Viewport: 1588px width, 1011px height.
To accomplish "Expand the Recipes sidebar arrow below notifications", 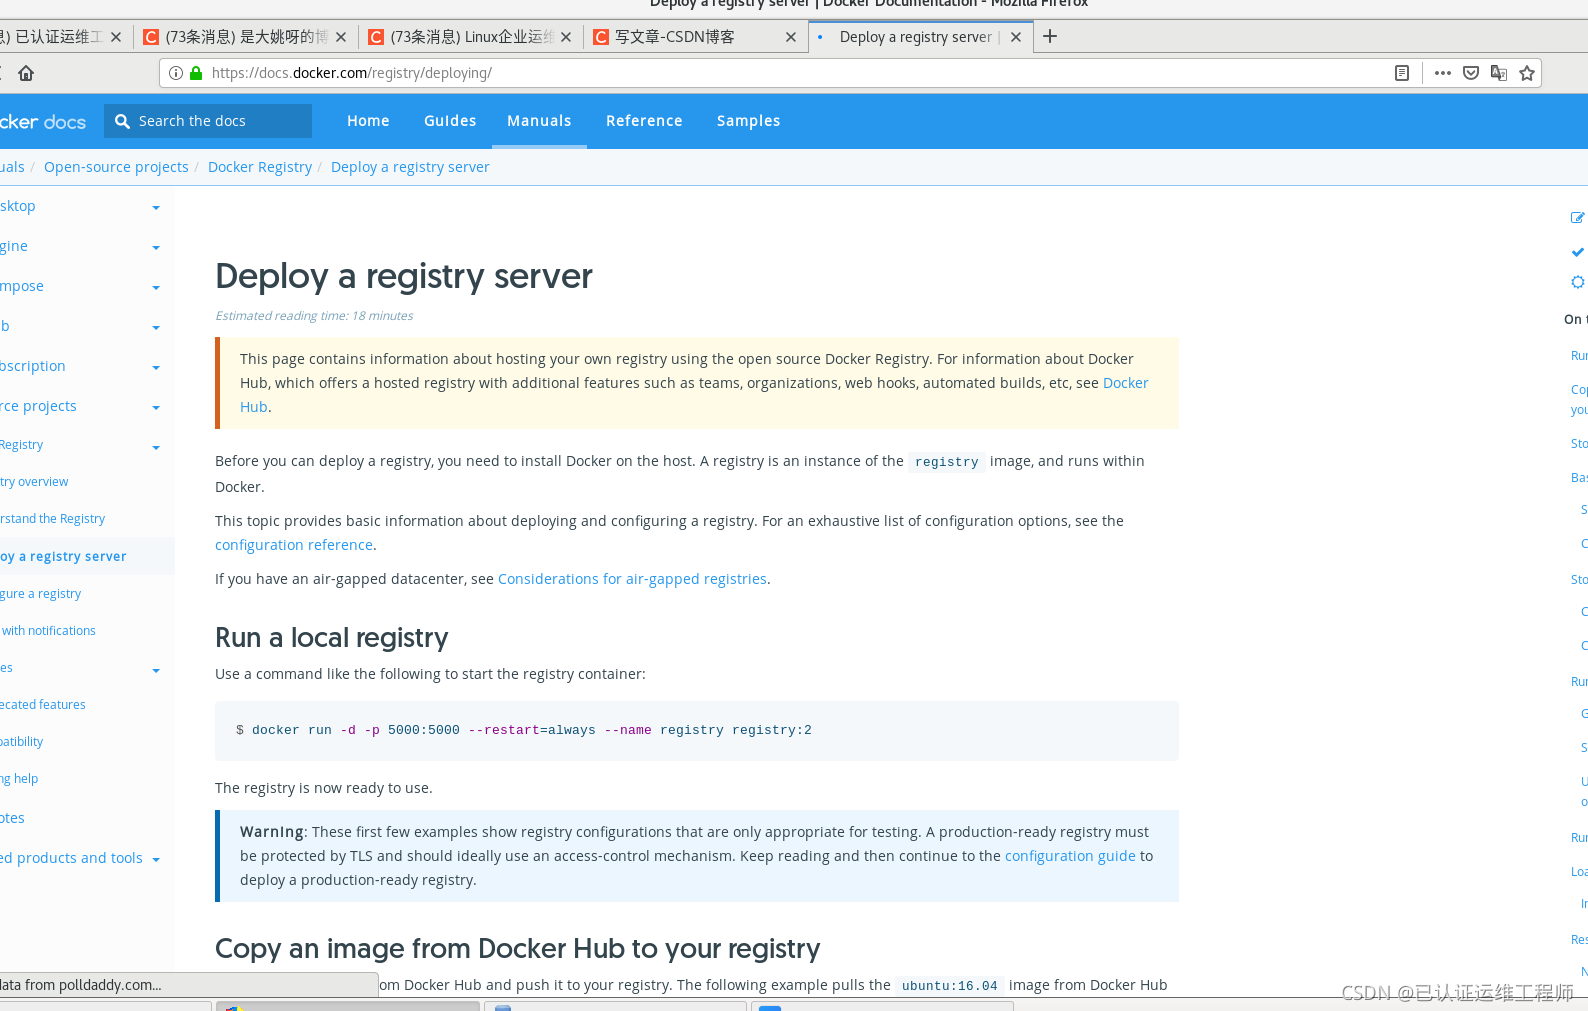I will pyautogui.click(x=156, y=671).
